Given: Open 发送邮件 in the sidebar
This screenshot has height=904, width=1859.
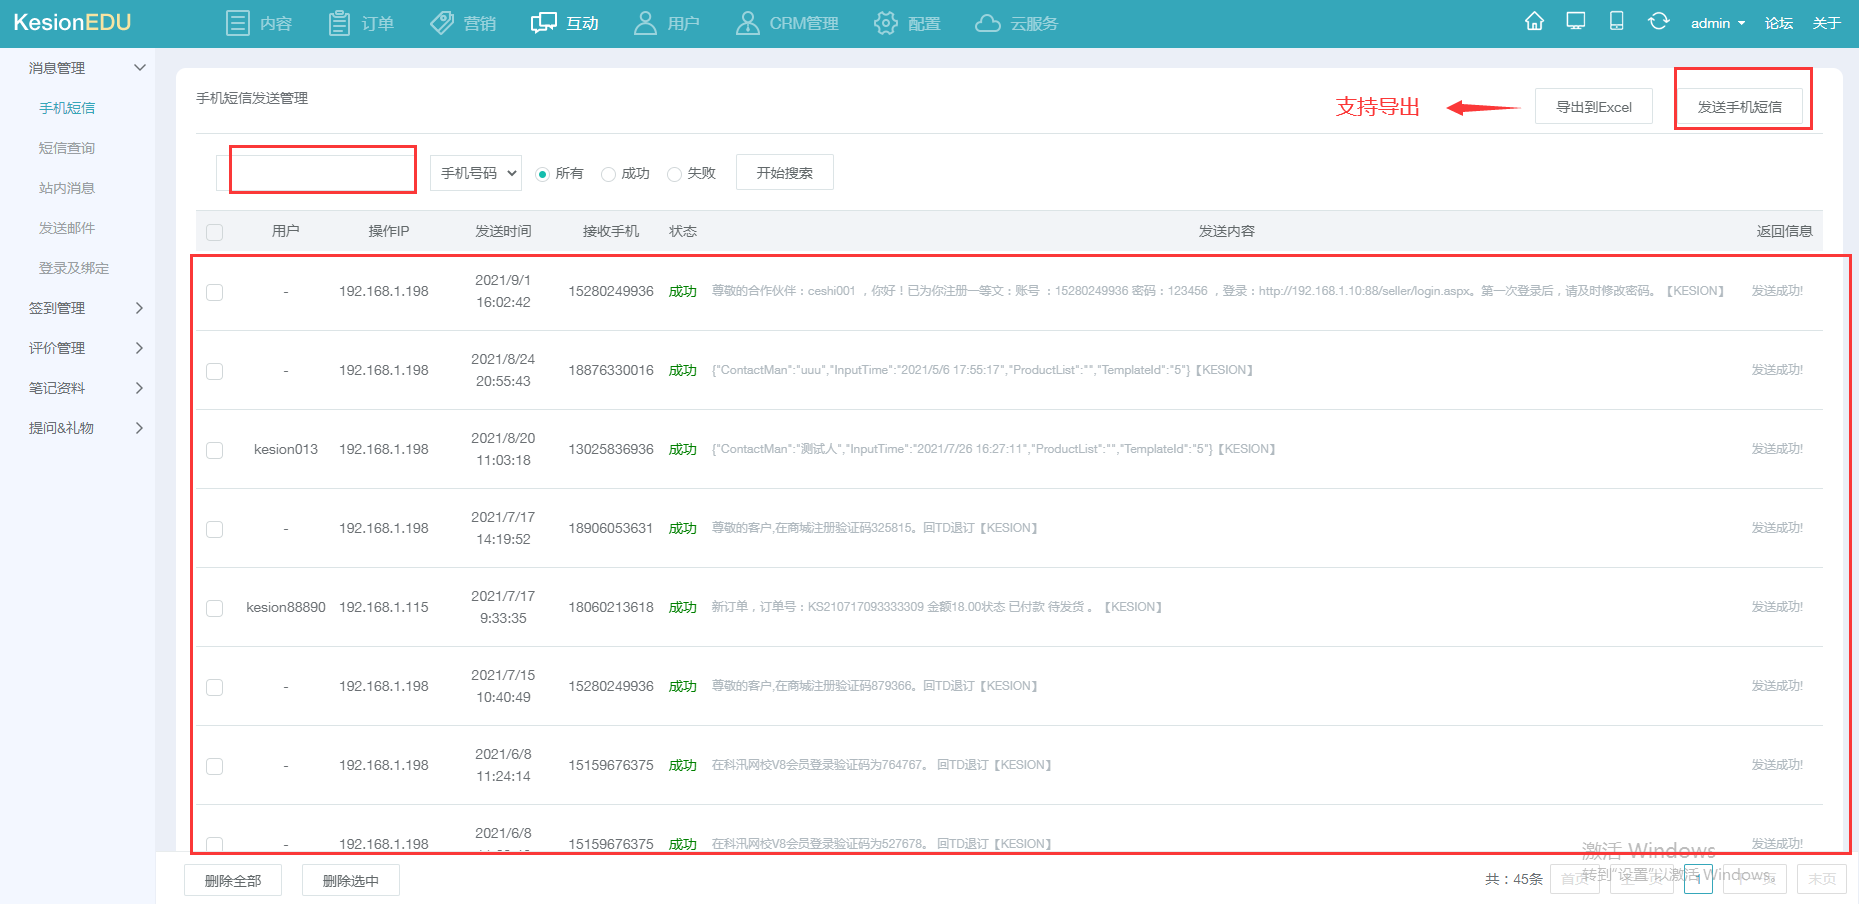Looking at the screenshot, I should pos(67,228).
